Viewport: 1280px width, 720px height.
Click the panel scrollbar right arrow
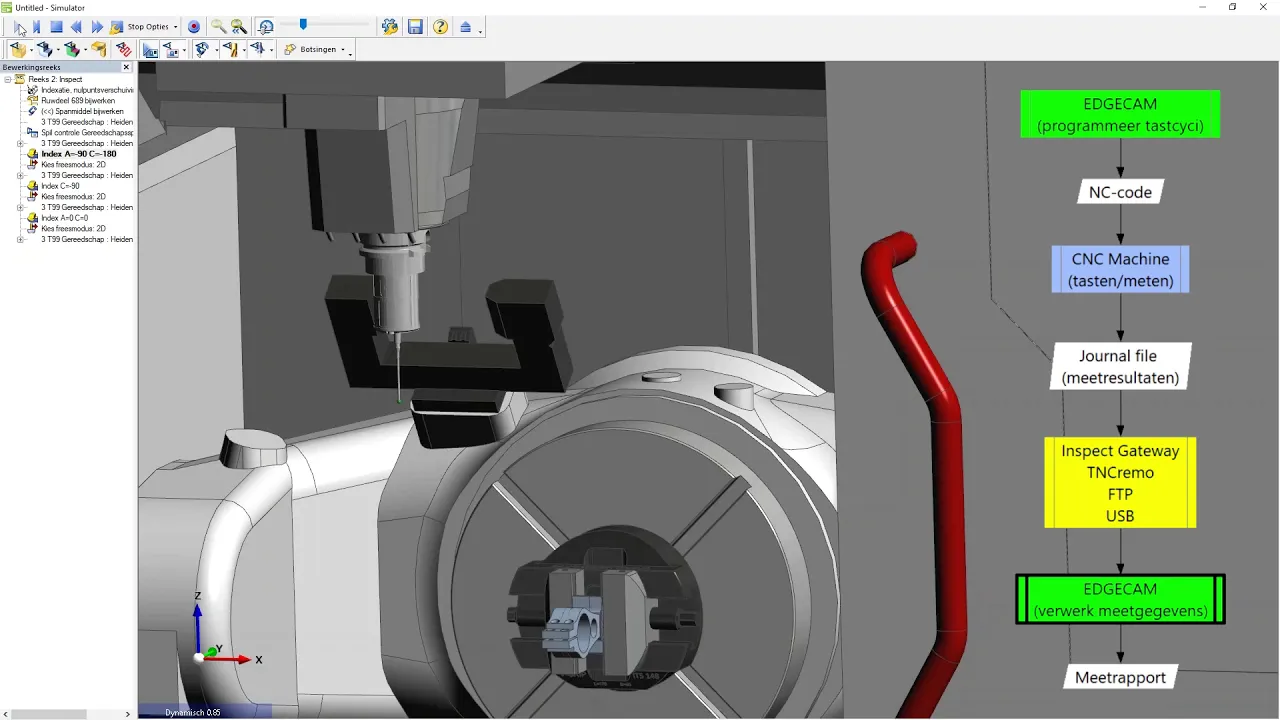(127, 714)
